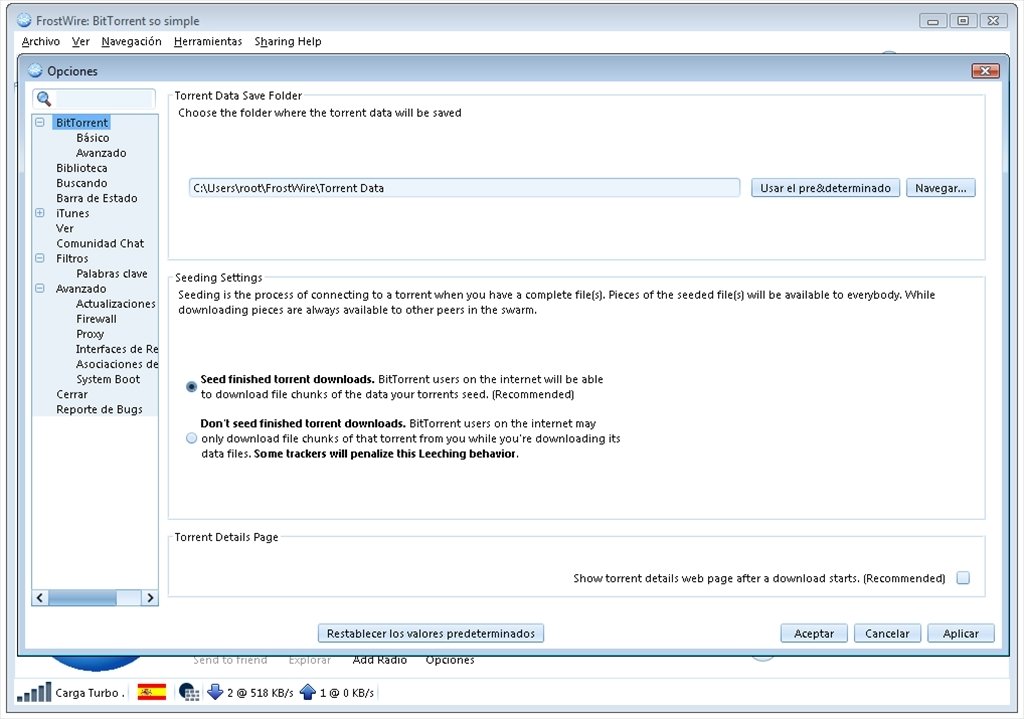Click the tree horizontal scrollbar thumb
The height and width of the screenshot is (719, 1024).
[82, 598]
